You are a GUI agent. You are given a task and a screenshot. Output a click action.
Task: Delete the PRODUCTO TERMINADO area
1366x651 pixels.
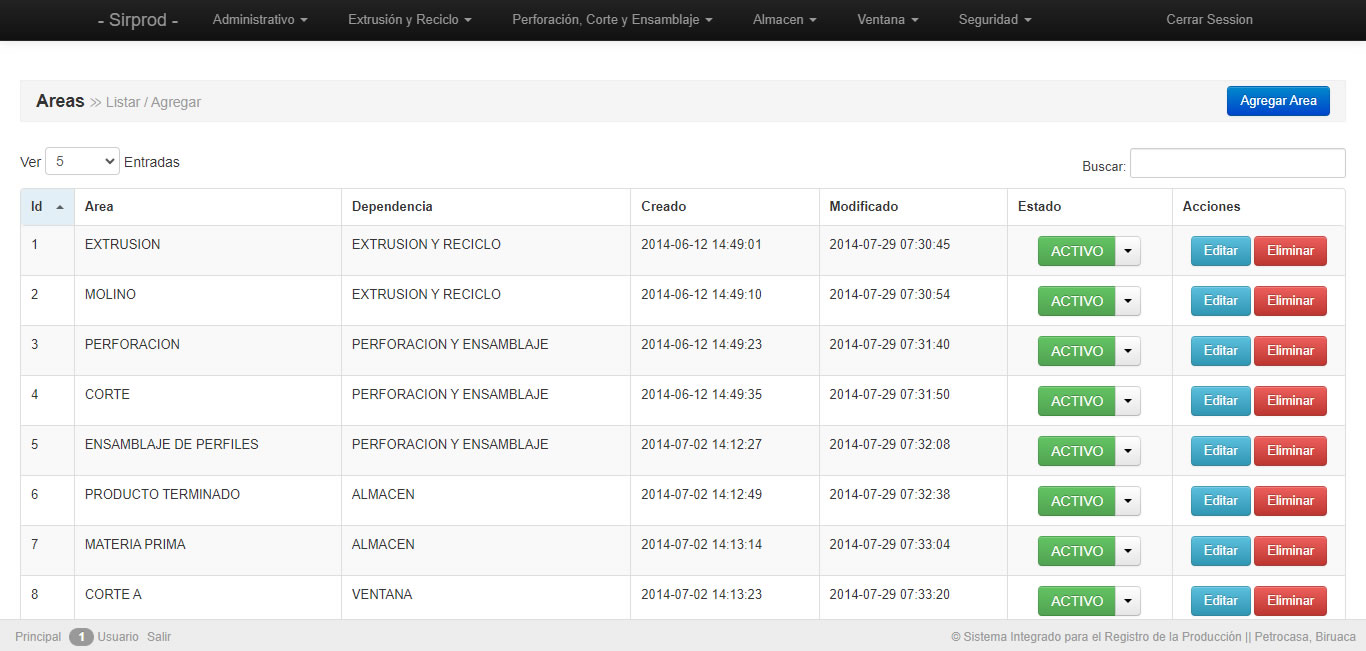click(1290, 501)
